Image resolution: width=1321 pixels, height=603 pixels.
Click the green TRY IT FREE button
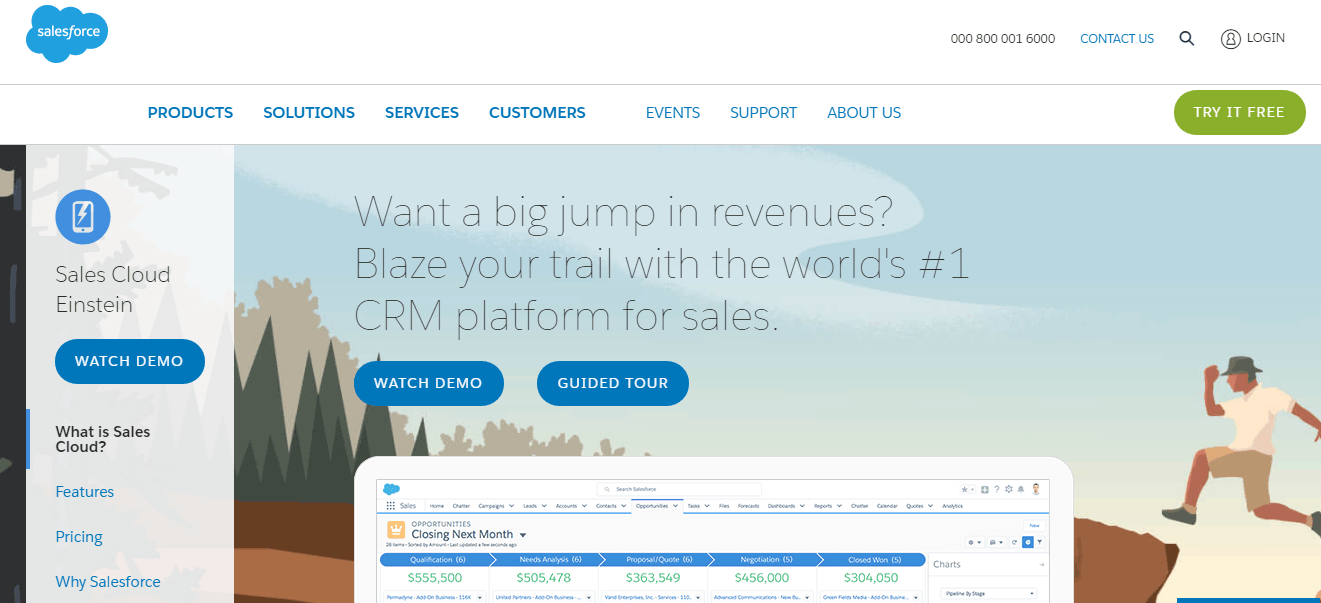point(1239,112)
